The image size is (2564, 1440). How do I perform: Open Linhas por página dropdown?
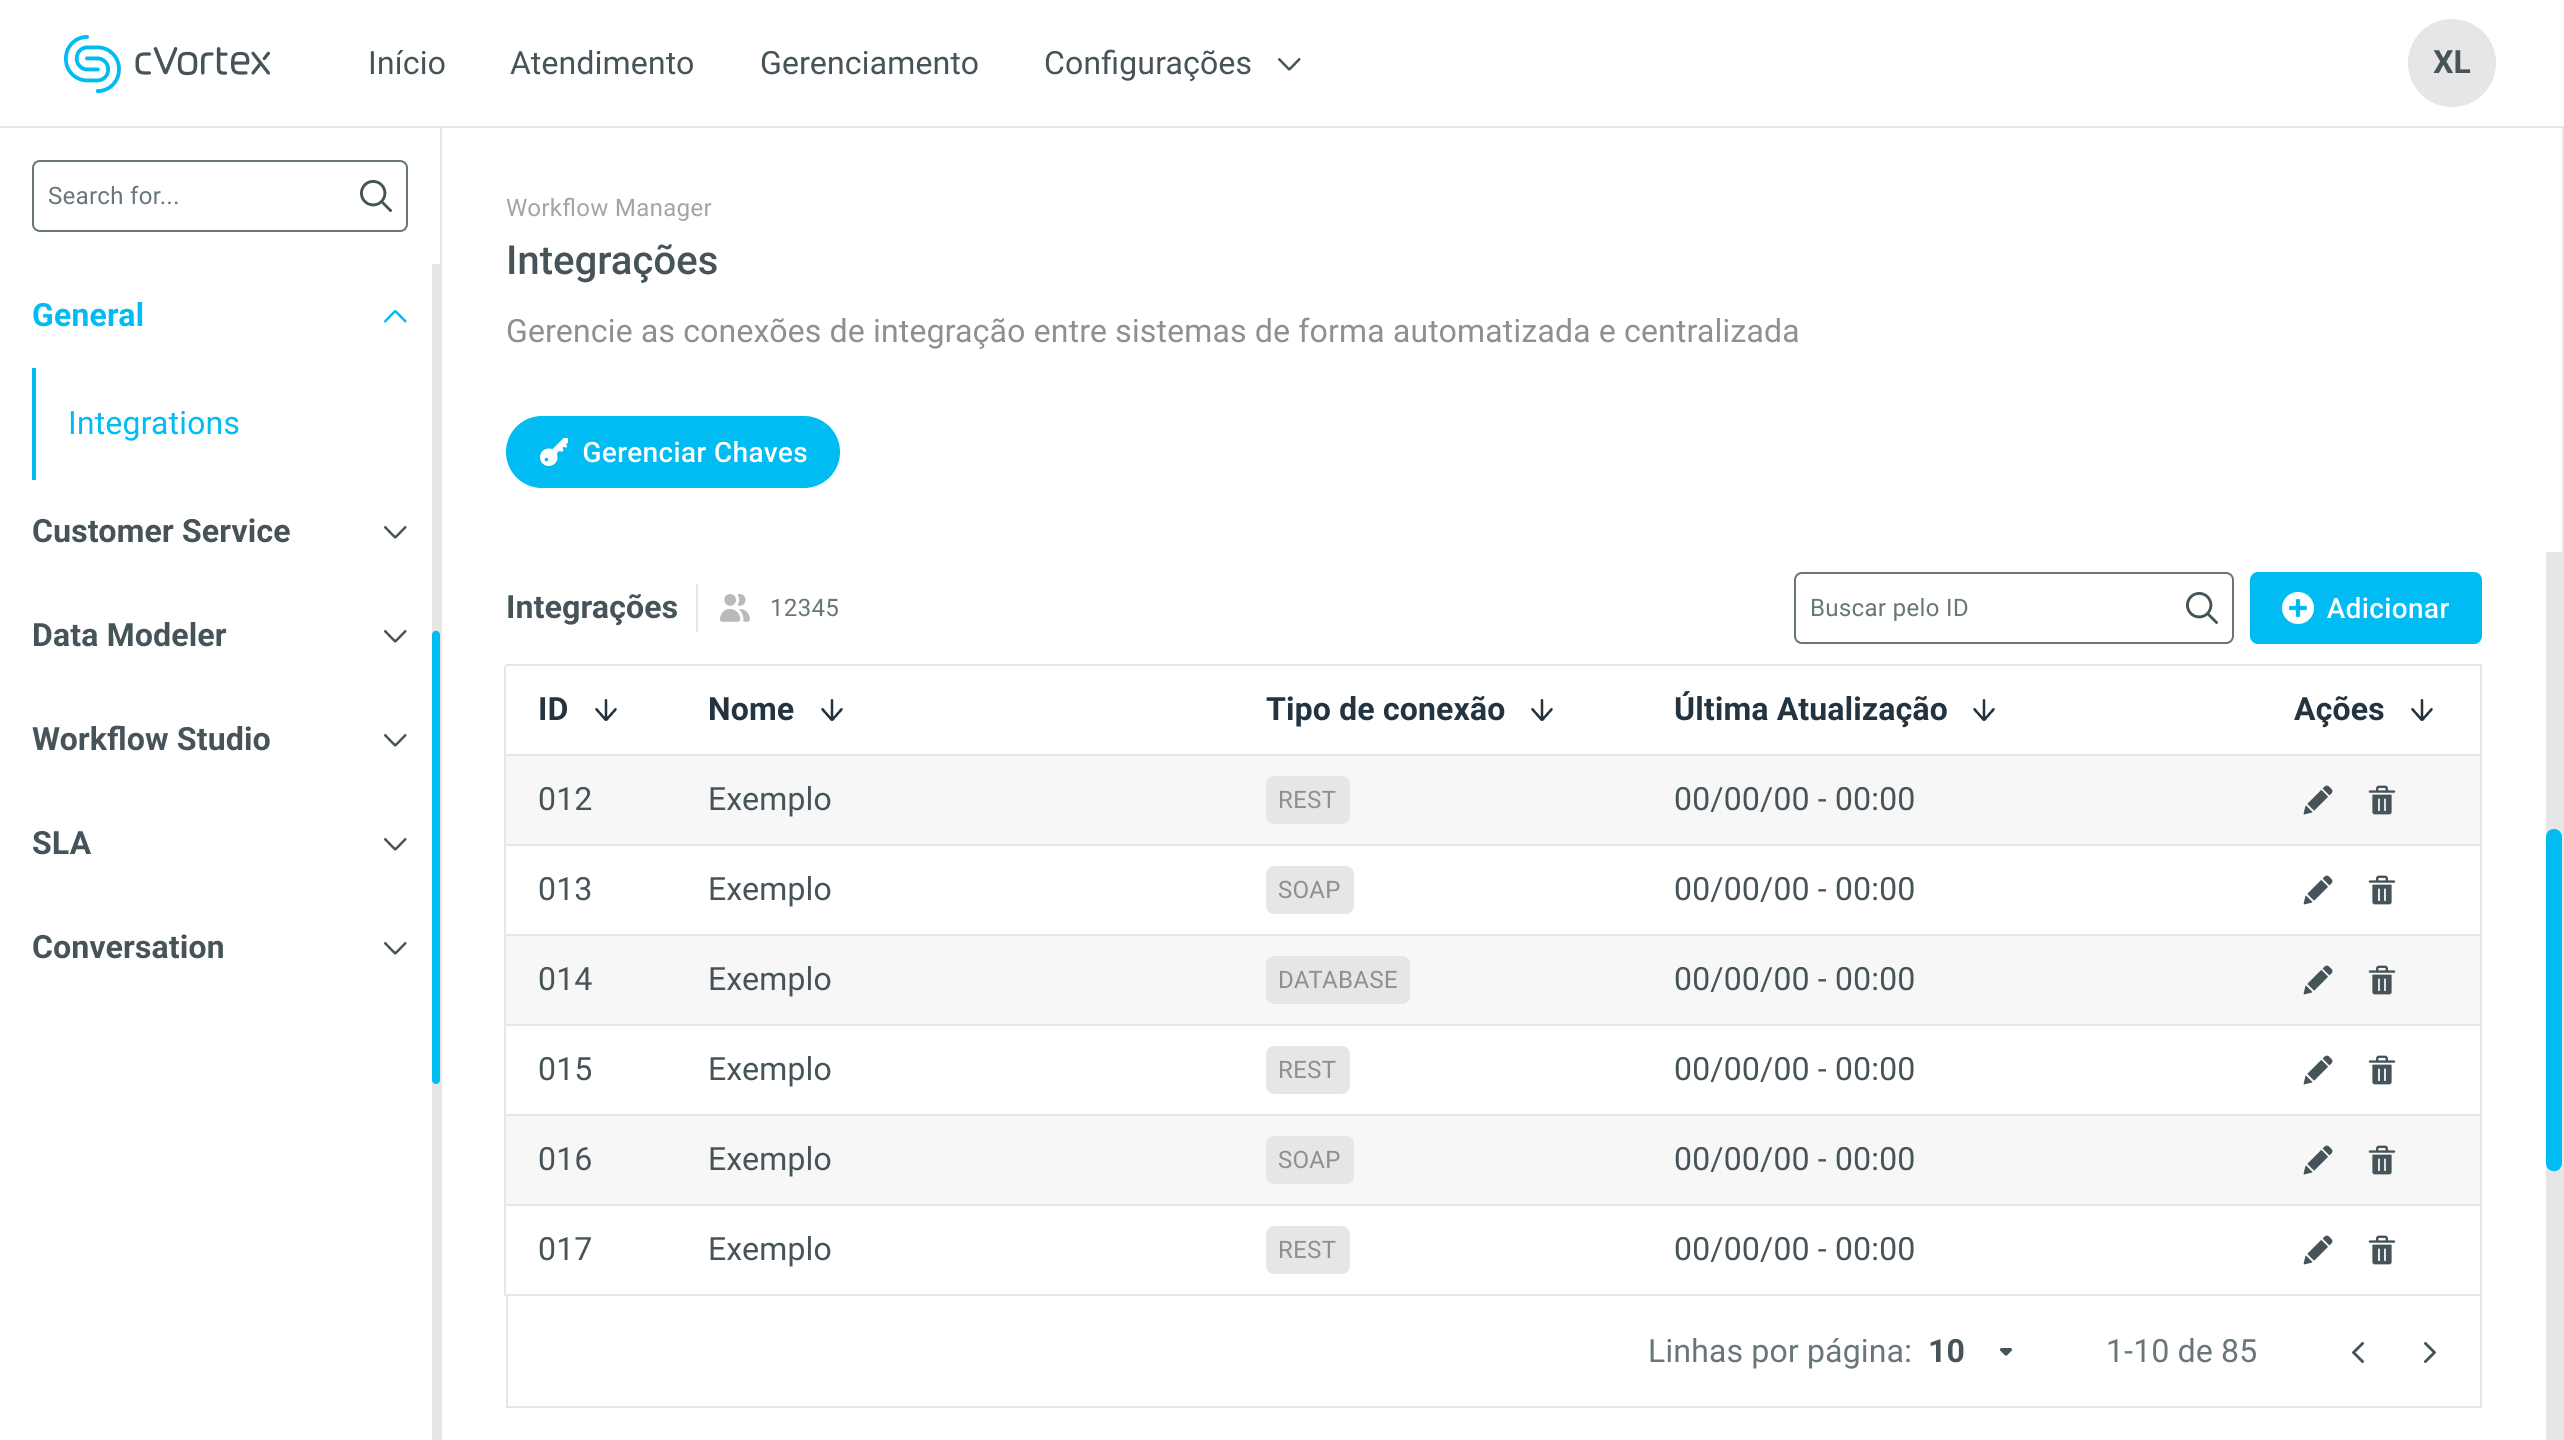click(1971, 1352)
